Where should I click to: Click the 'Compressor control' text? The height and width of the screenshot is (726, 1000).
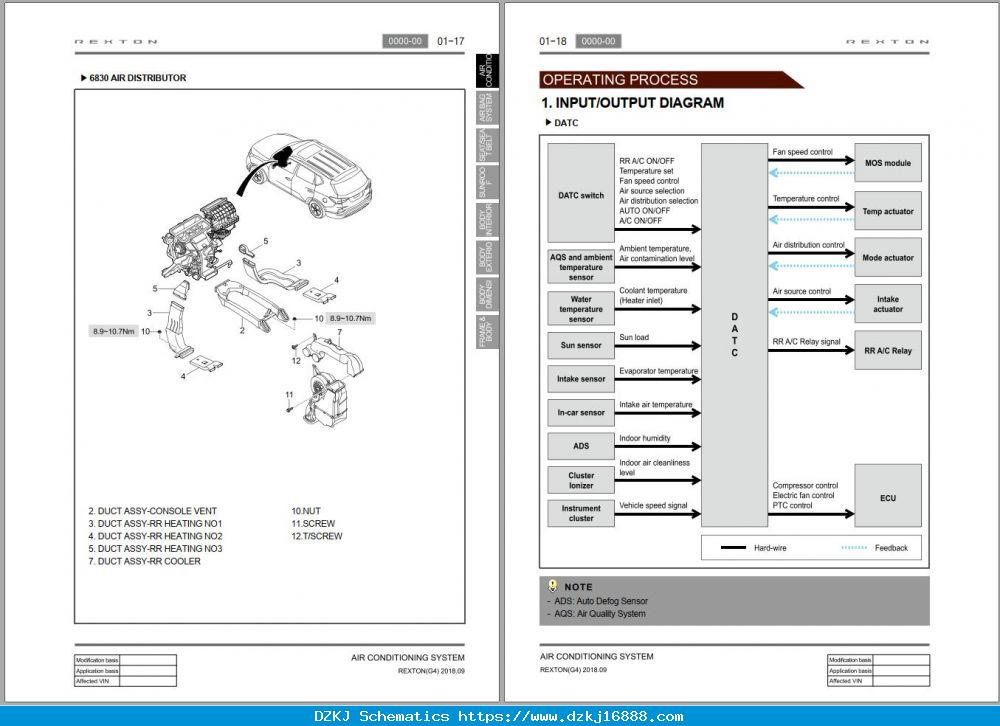tap(805, 485)
